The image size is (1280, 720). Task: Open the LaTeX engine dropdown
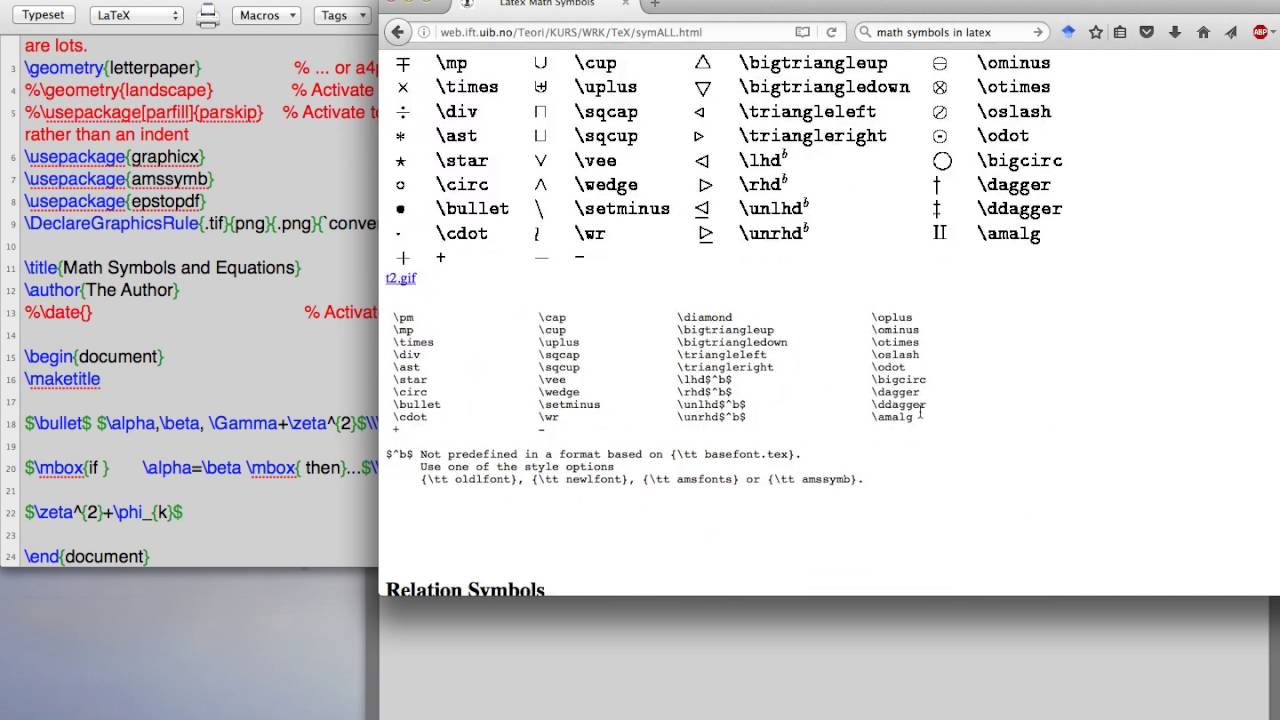pyautogui.click(x=136, y=15)
